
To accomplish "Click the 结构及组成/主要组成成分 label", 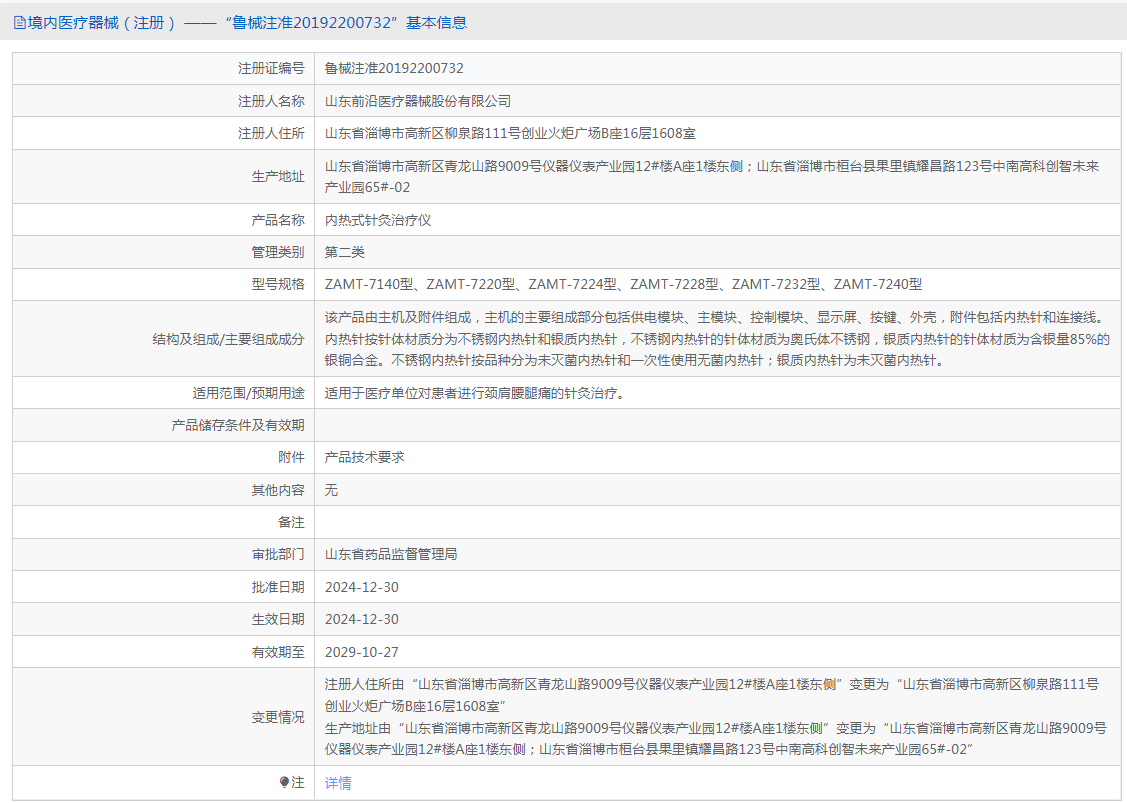I will [228, 339].
